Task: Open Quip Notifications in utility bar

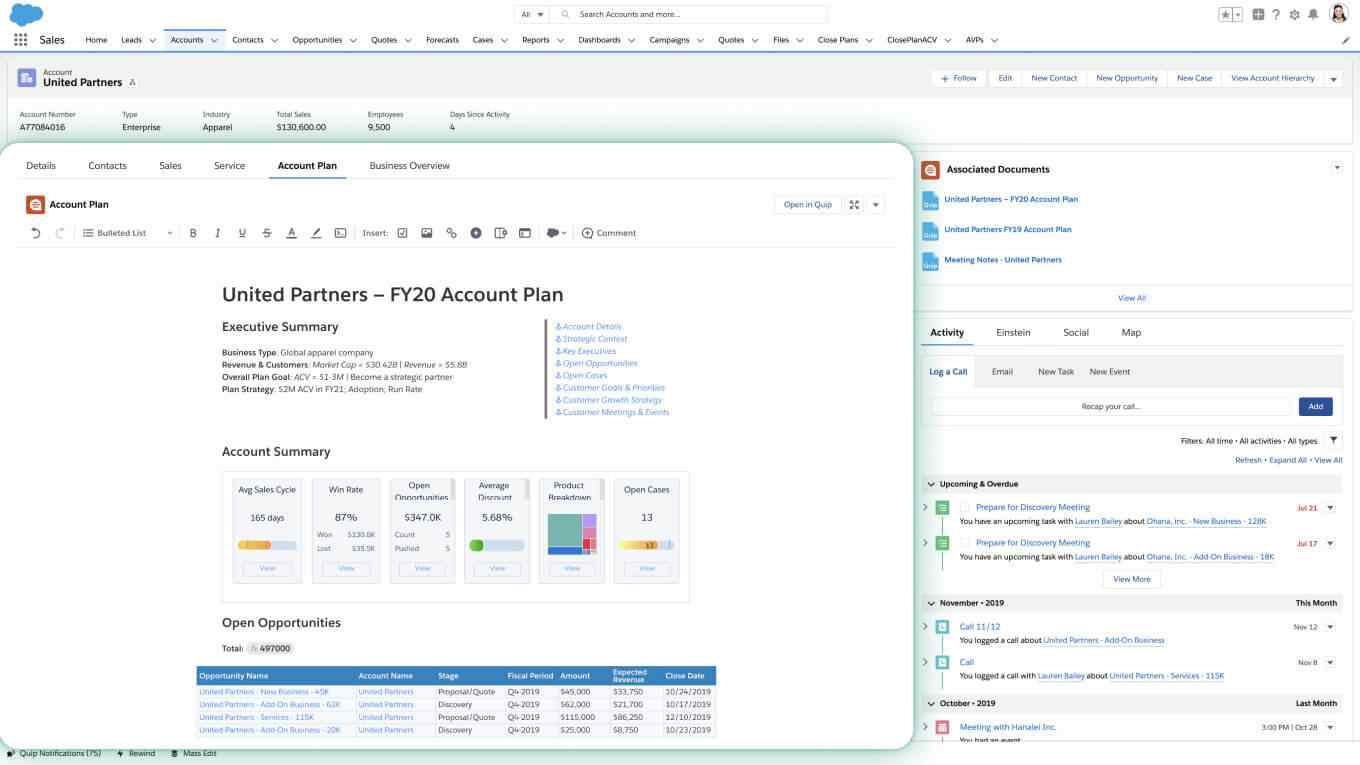Action: 54,753
